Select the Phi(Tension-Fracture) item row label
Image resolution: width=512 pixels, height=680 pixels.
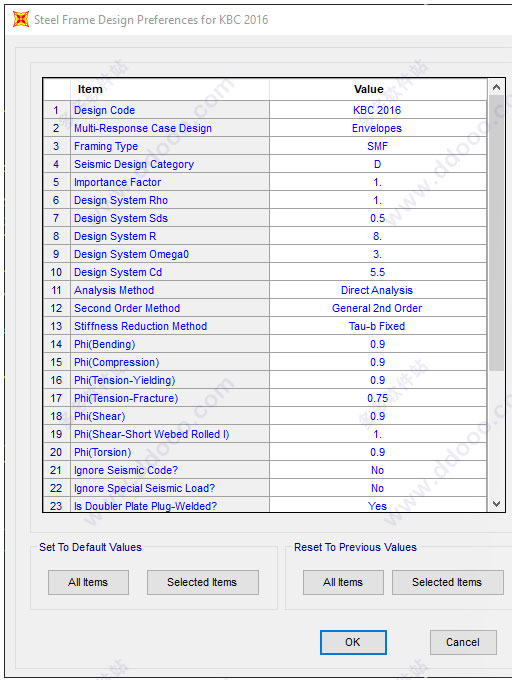(126, 398)
